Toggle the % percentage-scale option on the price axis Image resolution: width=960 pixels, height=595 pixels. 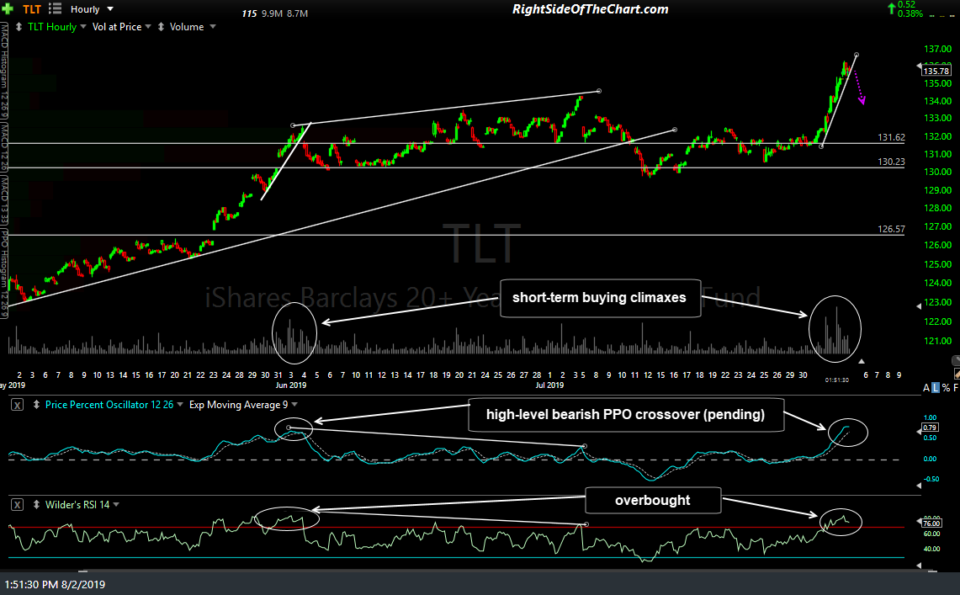pyautogui.click(x=946, y=386)
